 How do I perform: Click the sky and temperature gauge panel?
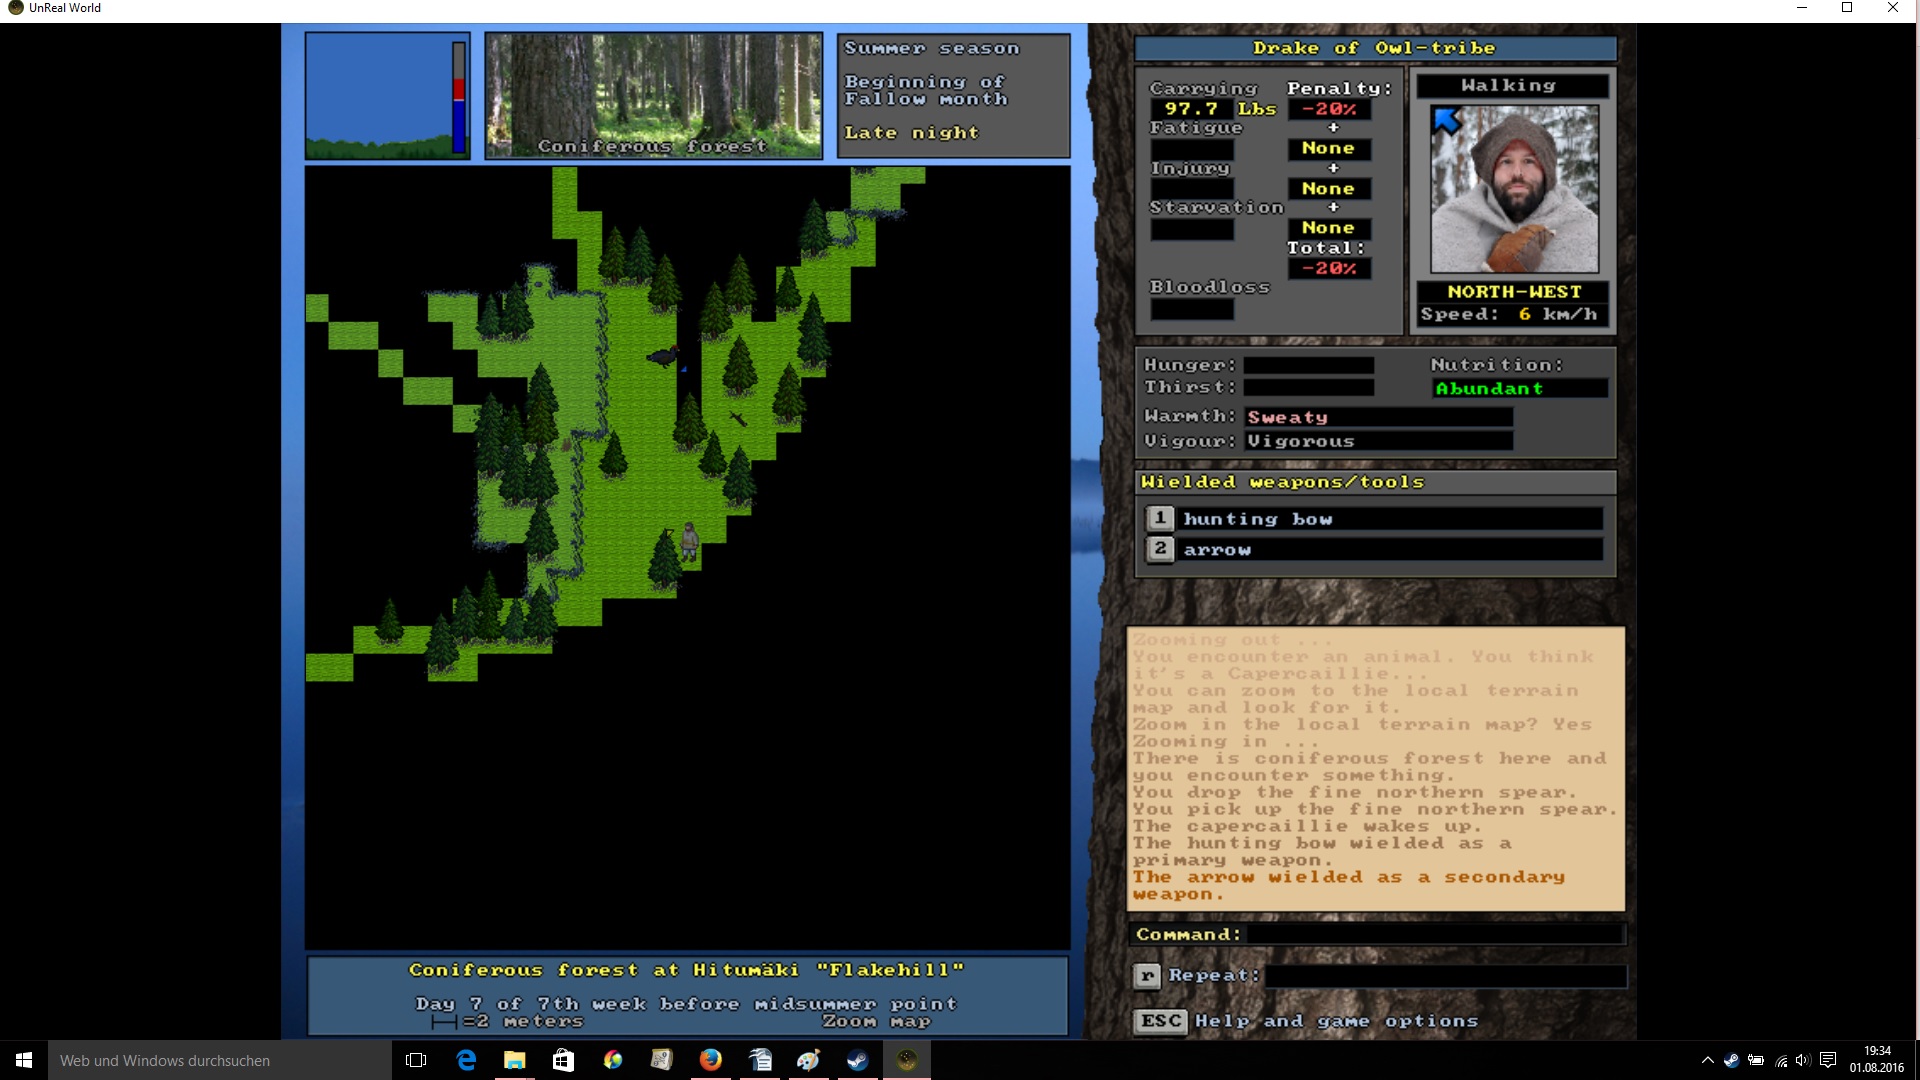click(x=387, y=96)
